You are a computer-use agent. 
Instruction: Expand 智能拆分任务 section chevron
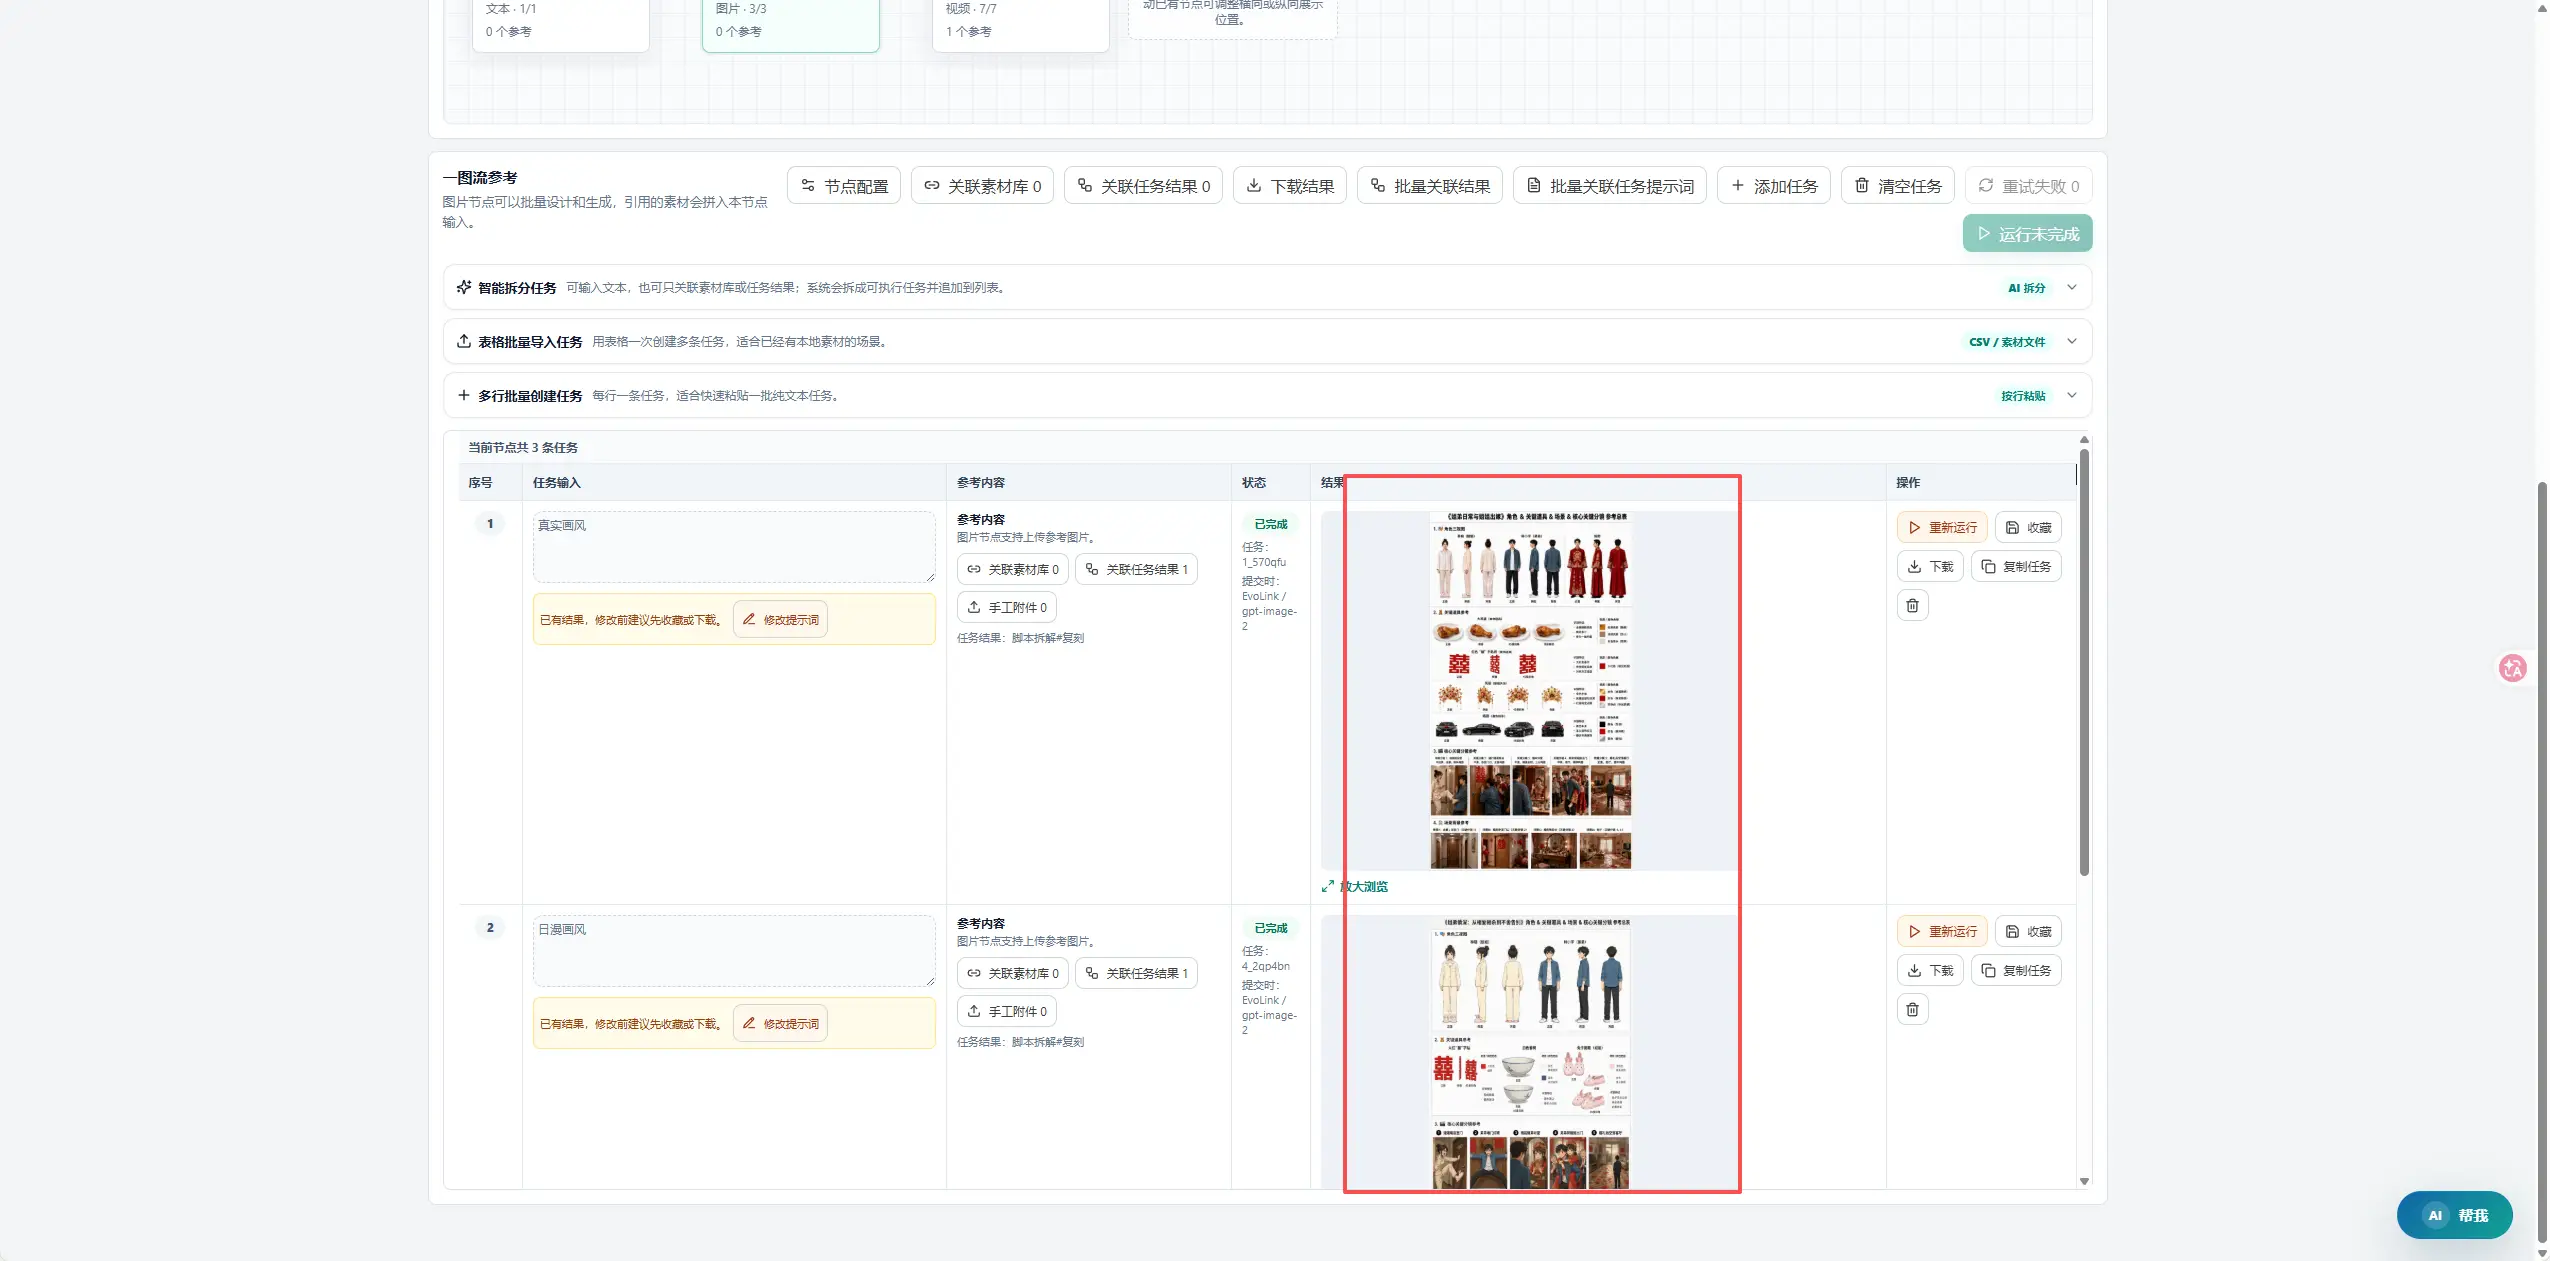2072,288
